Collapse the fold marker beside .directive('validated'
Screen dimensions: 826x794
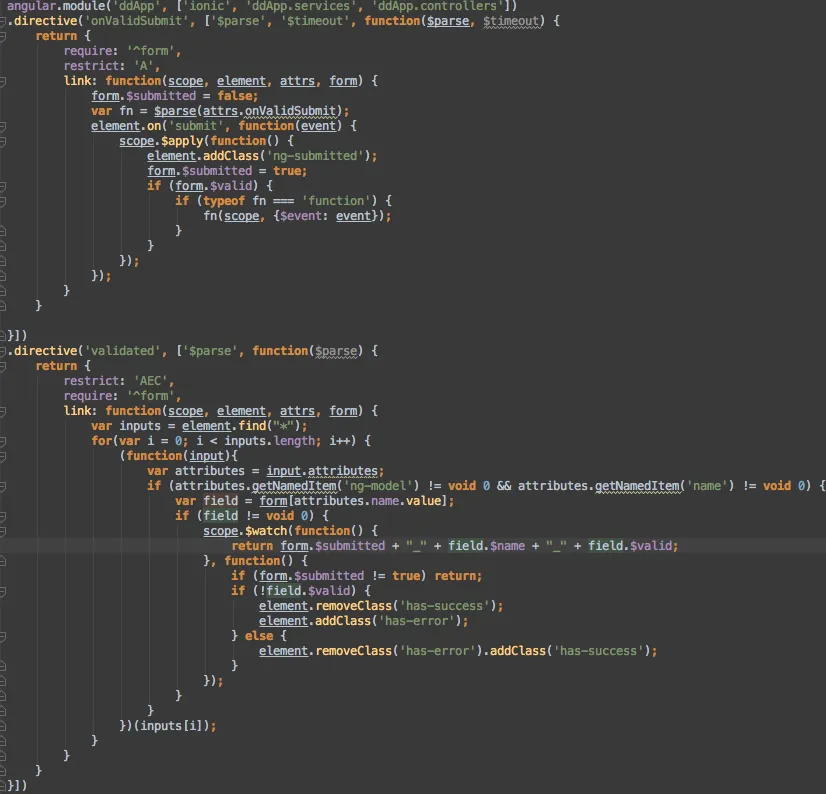pos(3,351)
